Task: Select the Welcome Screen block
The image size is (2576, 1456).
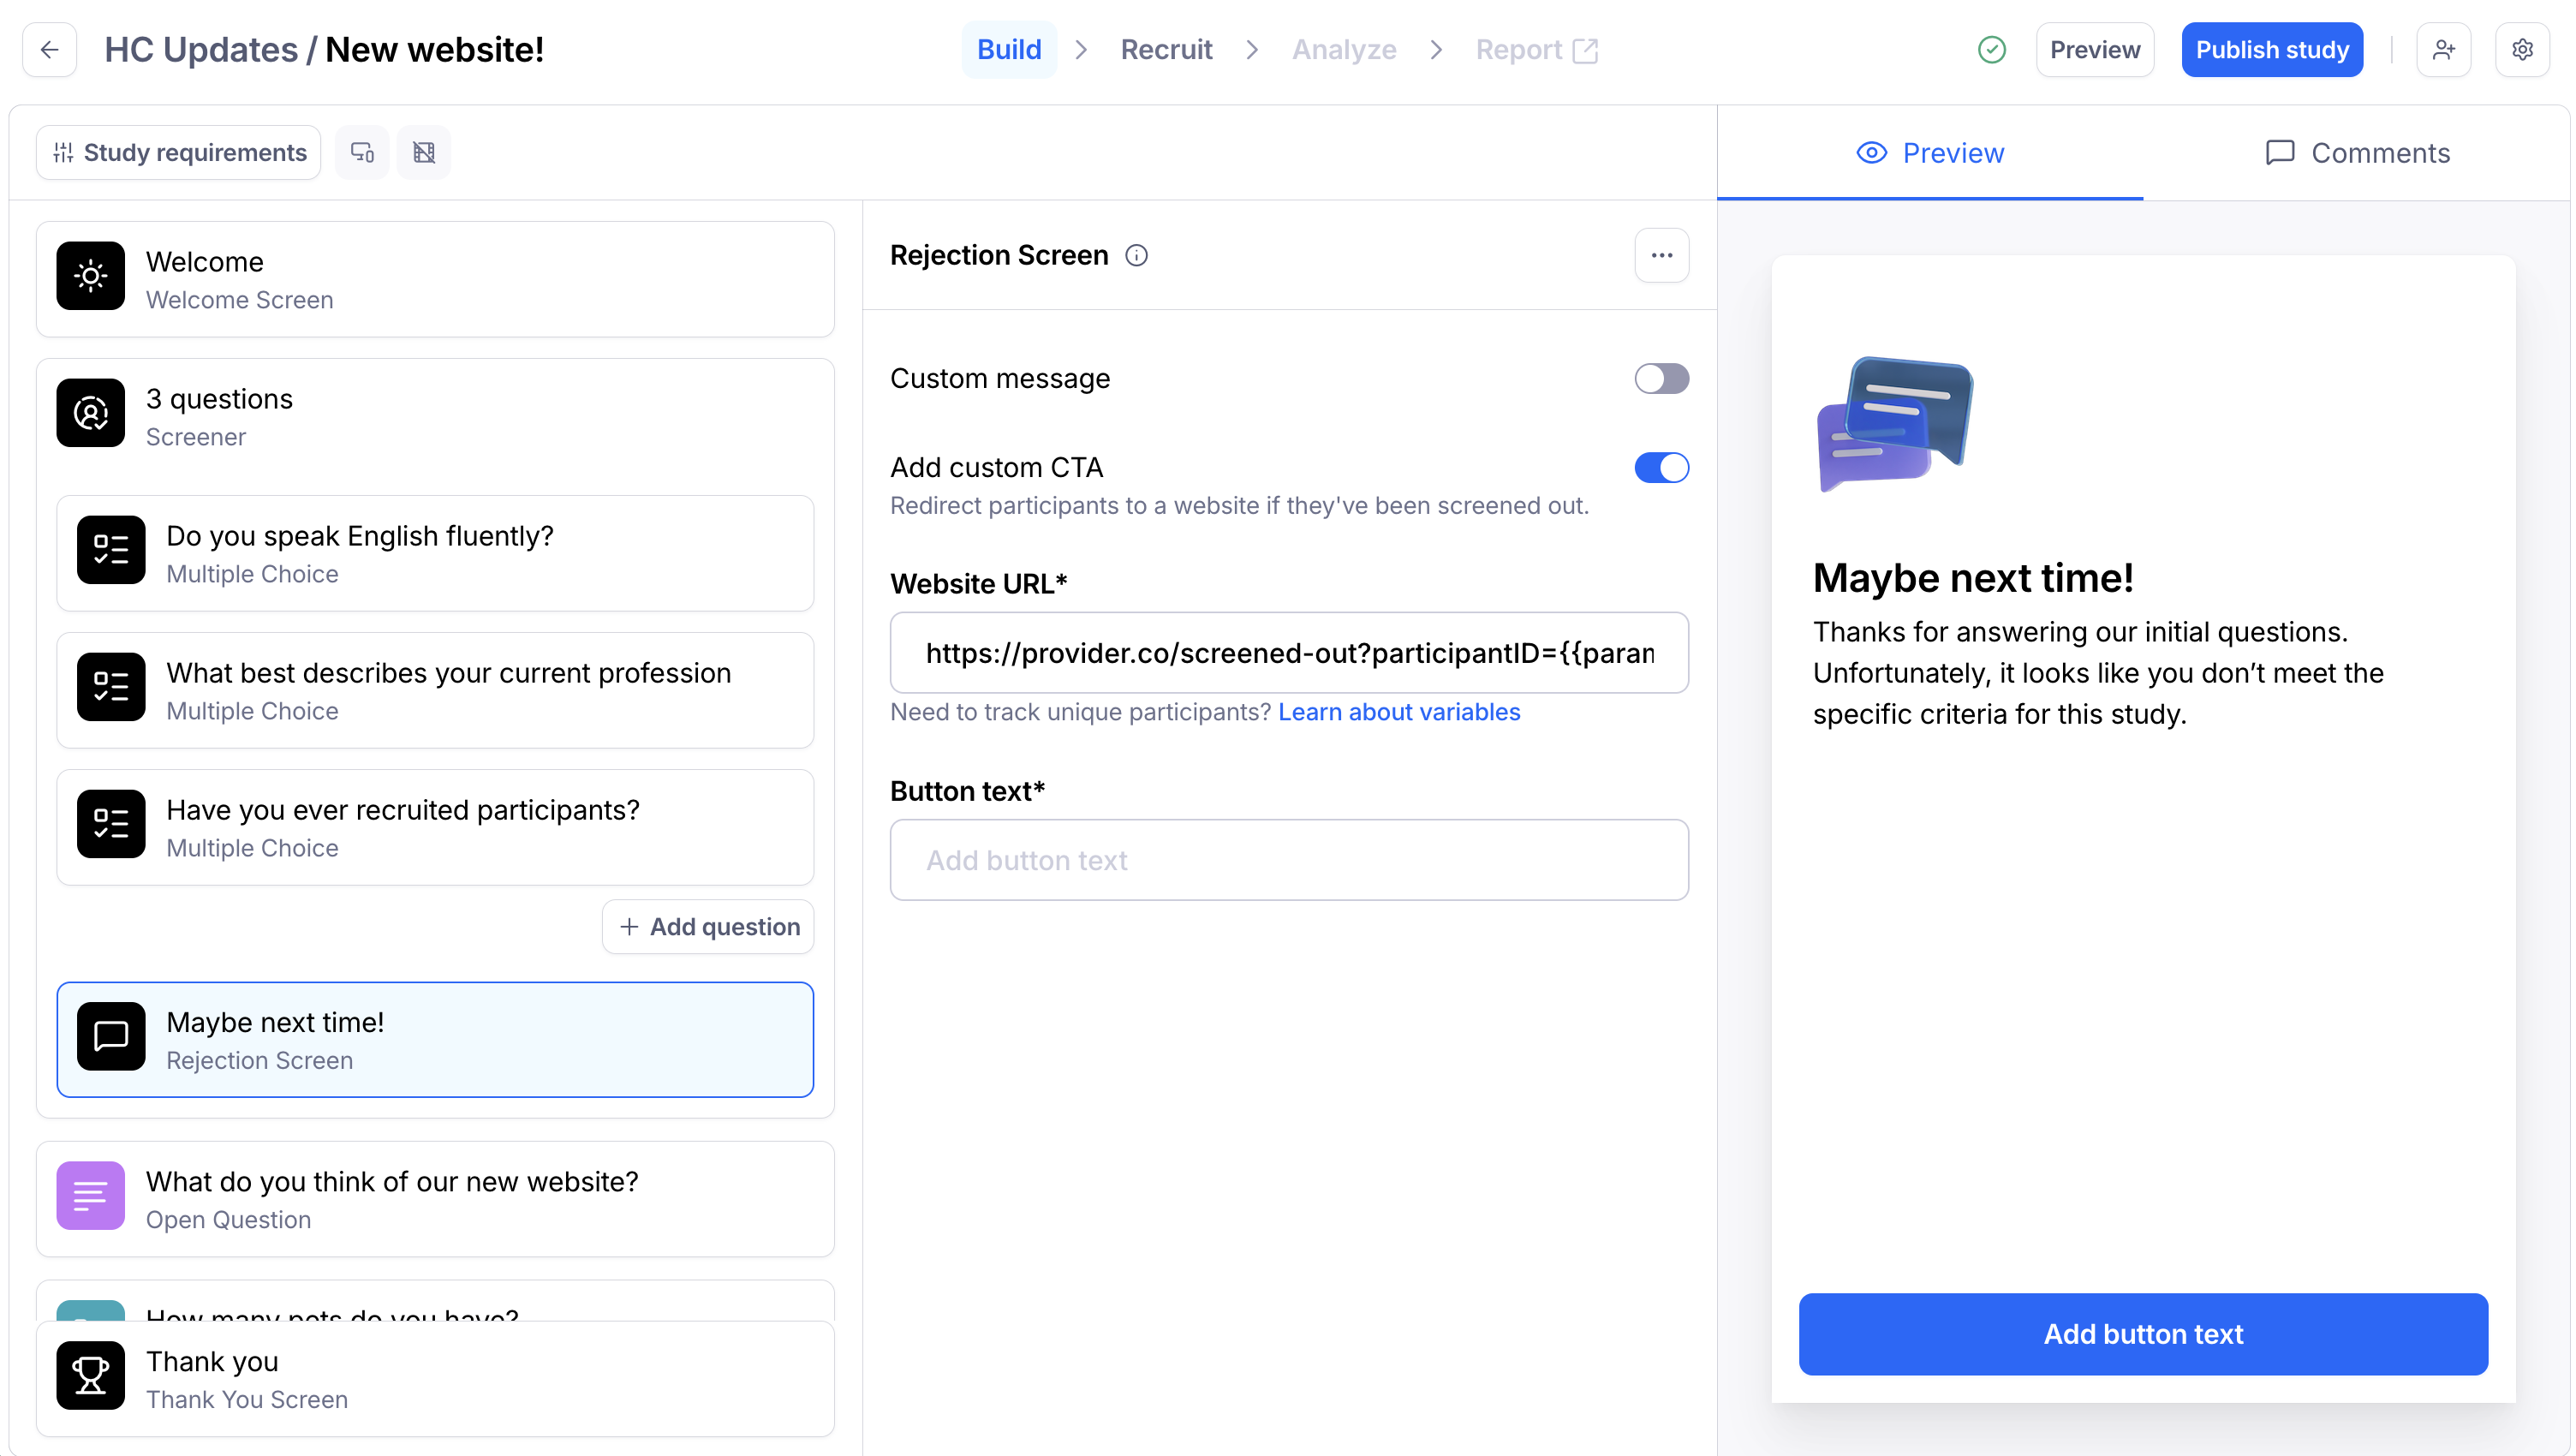Action: click(x=435, y=279)
